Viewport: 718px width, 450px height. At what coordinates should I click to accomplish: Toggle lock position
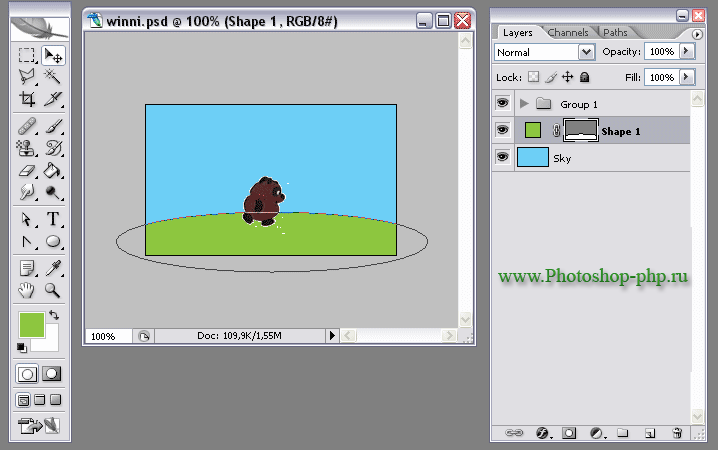[x=567, y=76]
